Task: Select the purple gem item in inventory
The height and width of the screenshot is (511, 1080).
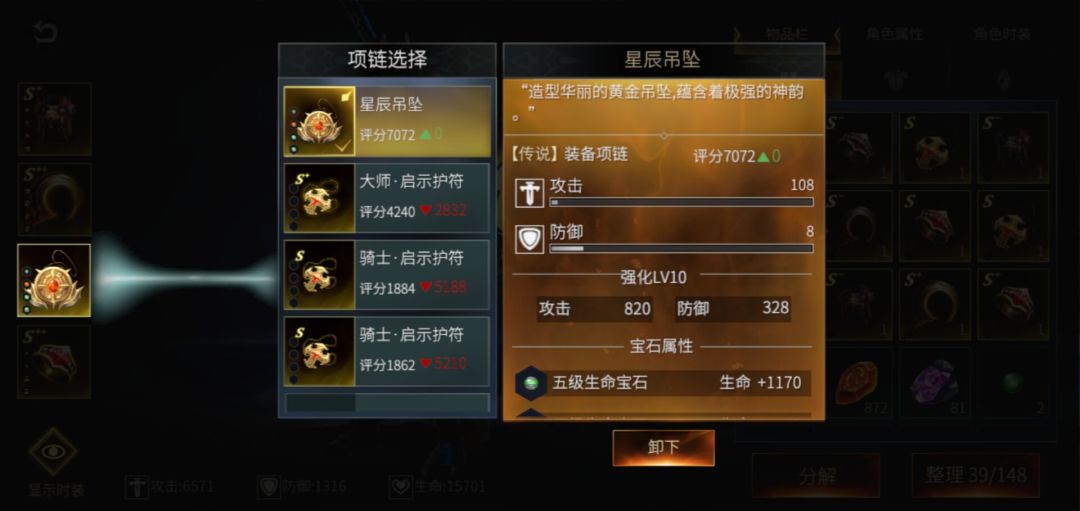Action: [x=933, y=384]
